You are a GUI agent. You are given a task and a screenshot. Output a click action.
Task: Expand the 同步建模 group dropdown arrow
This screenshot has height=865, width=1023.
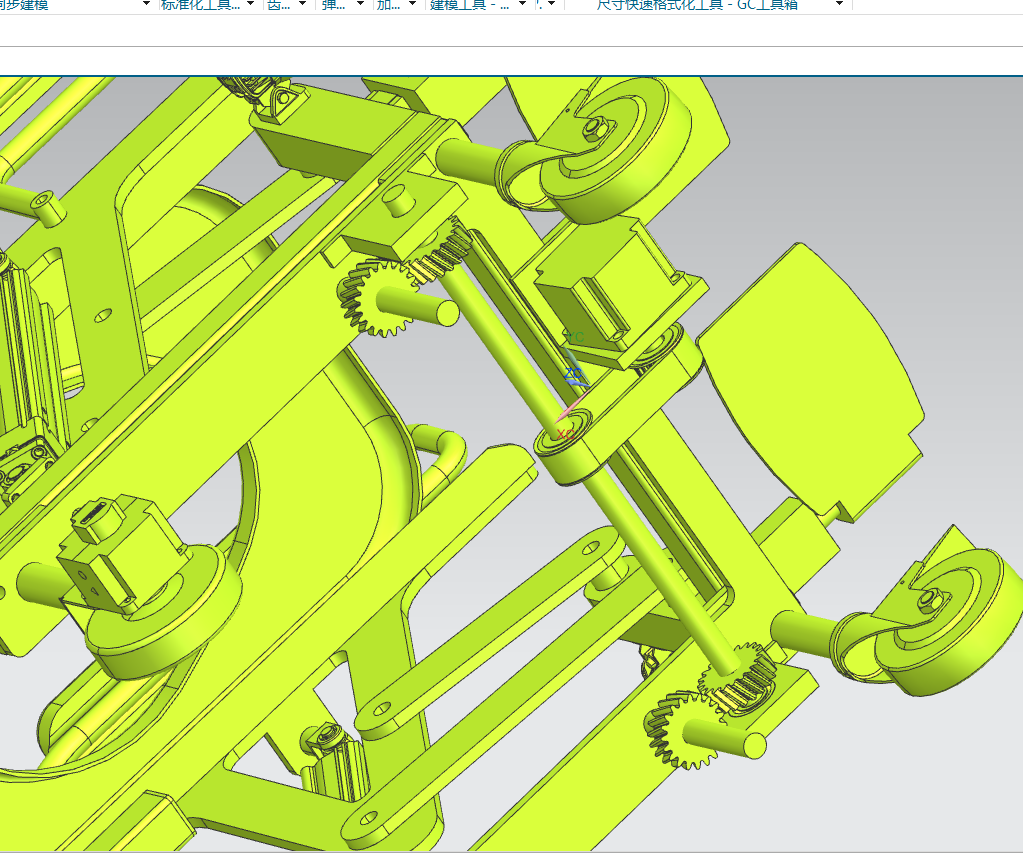[x=145, y=4]
